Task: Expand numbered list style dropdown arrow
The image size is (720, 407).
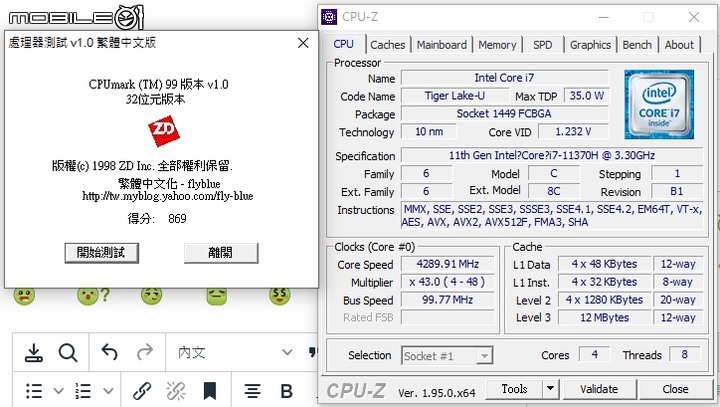Action: [108, 391]
